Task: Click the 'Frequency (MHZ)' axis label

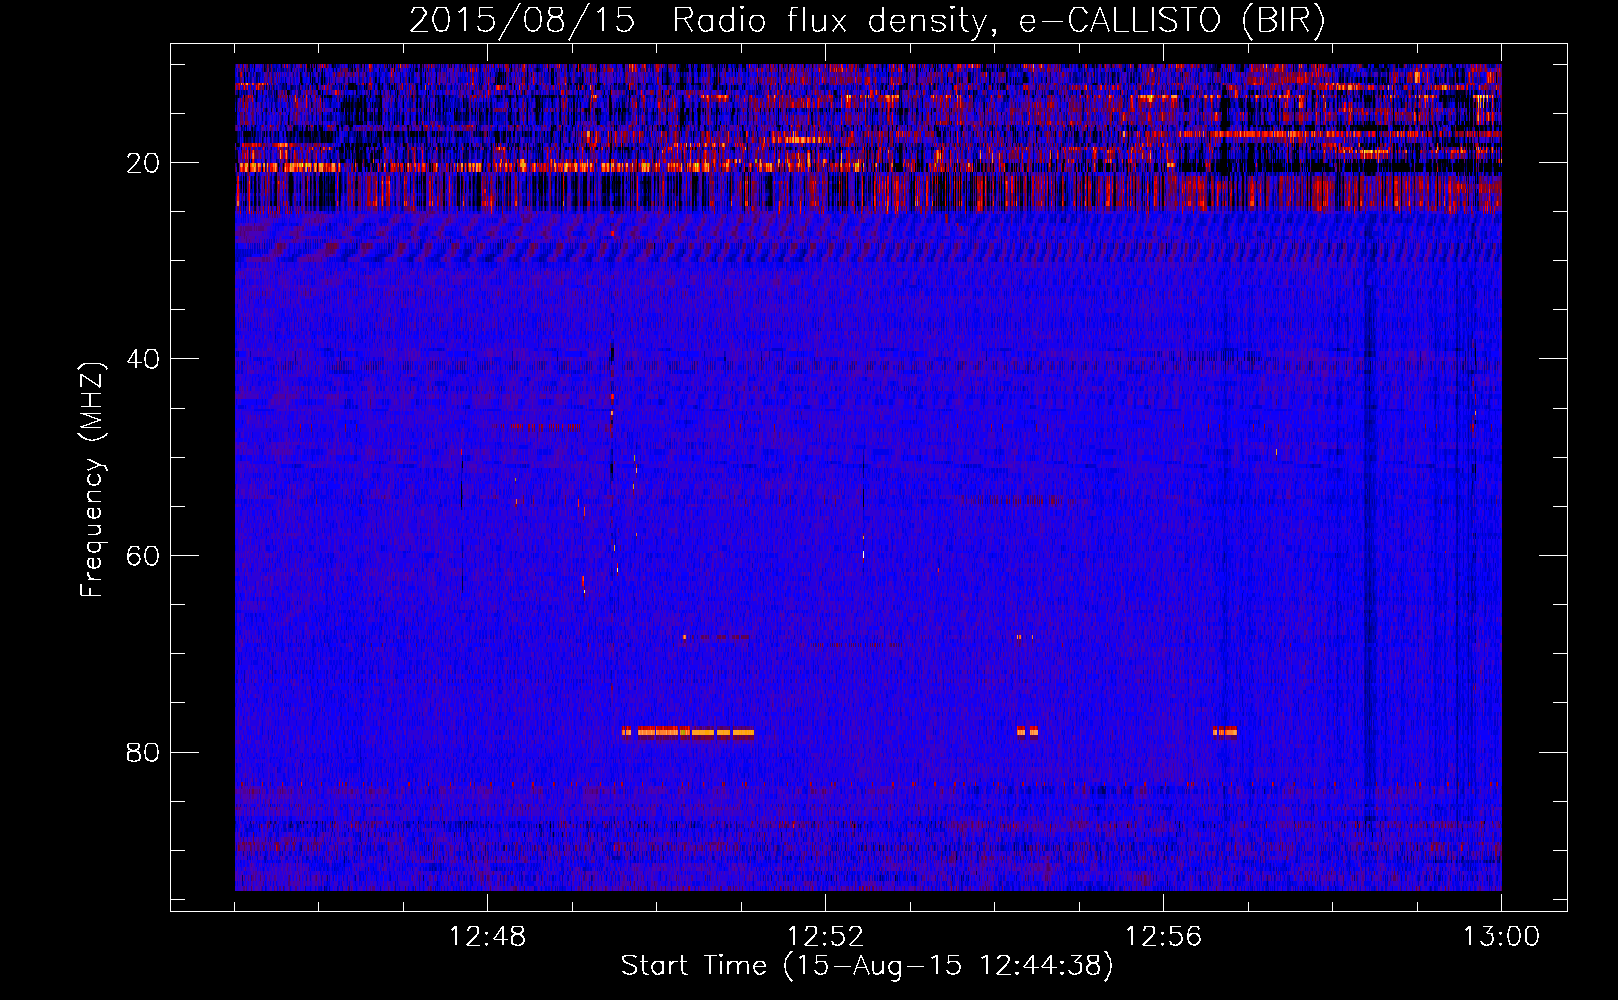Action: (x=91, y=480)
